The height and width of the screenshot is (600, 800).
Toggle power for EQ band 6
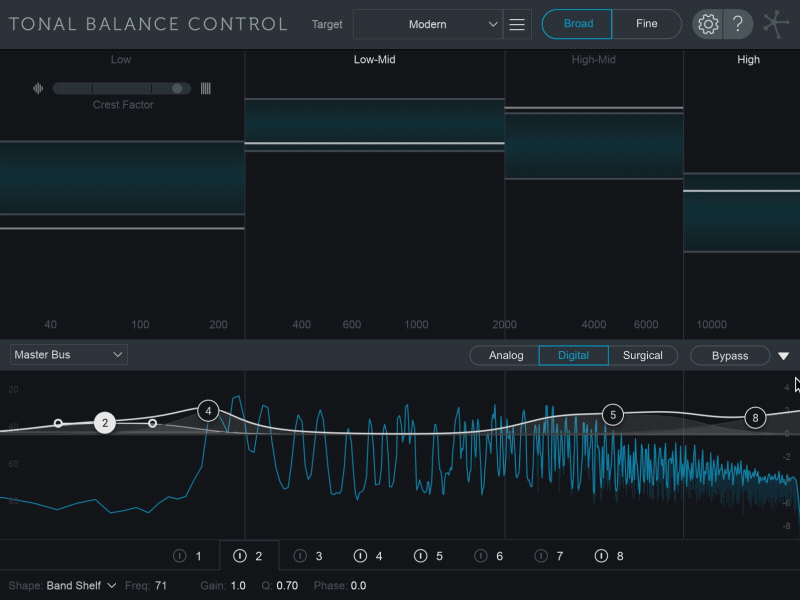pyautogui.click(x=481, y=556)
